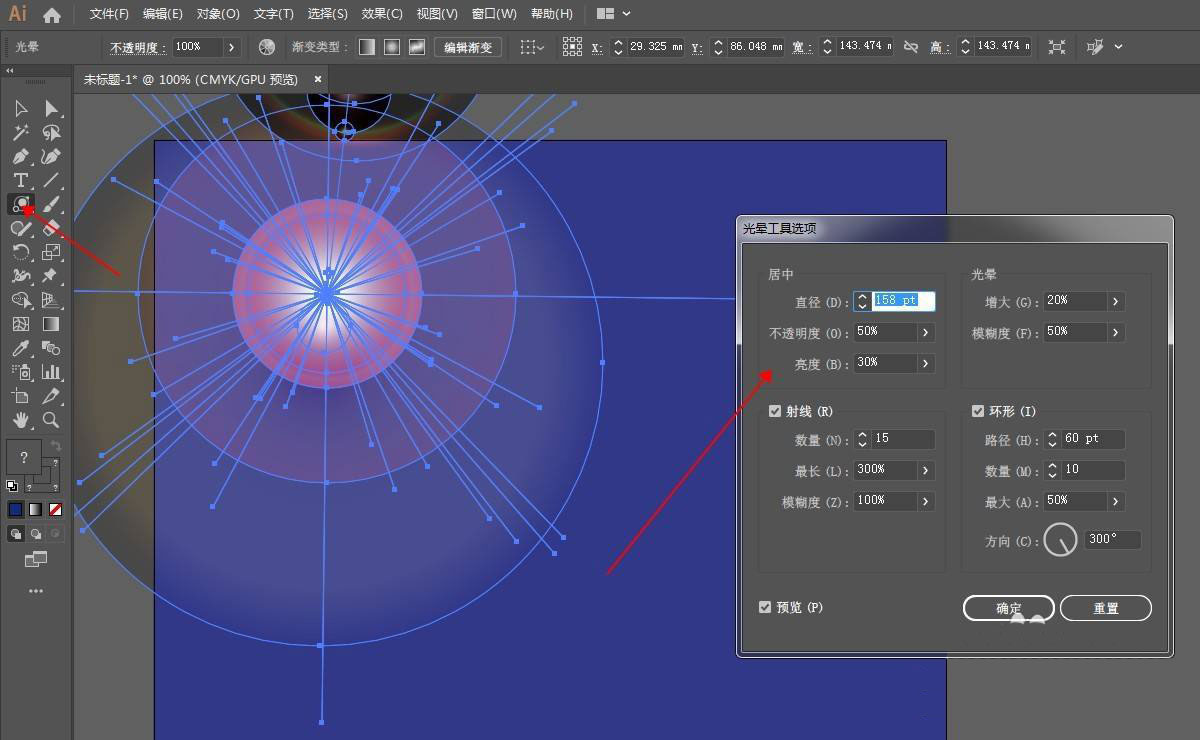Image resolution: width=1200 pixels, height=740 pixels.
Task: Click Edit Toolbar three-dots button
Action: click(36, 591)
